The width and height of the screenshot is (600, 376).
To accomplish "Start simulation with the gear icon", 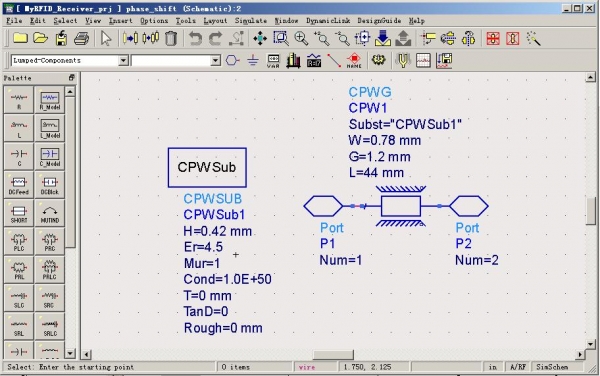I will click(x=378, y=60).
